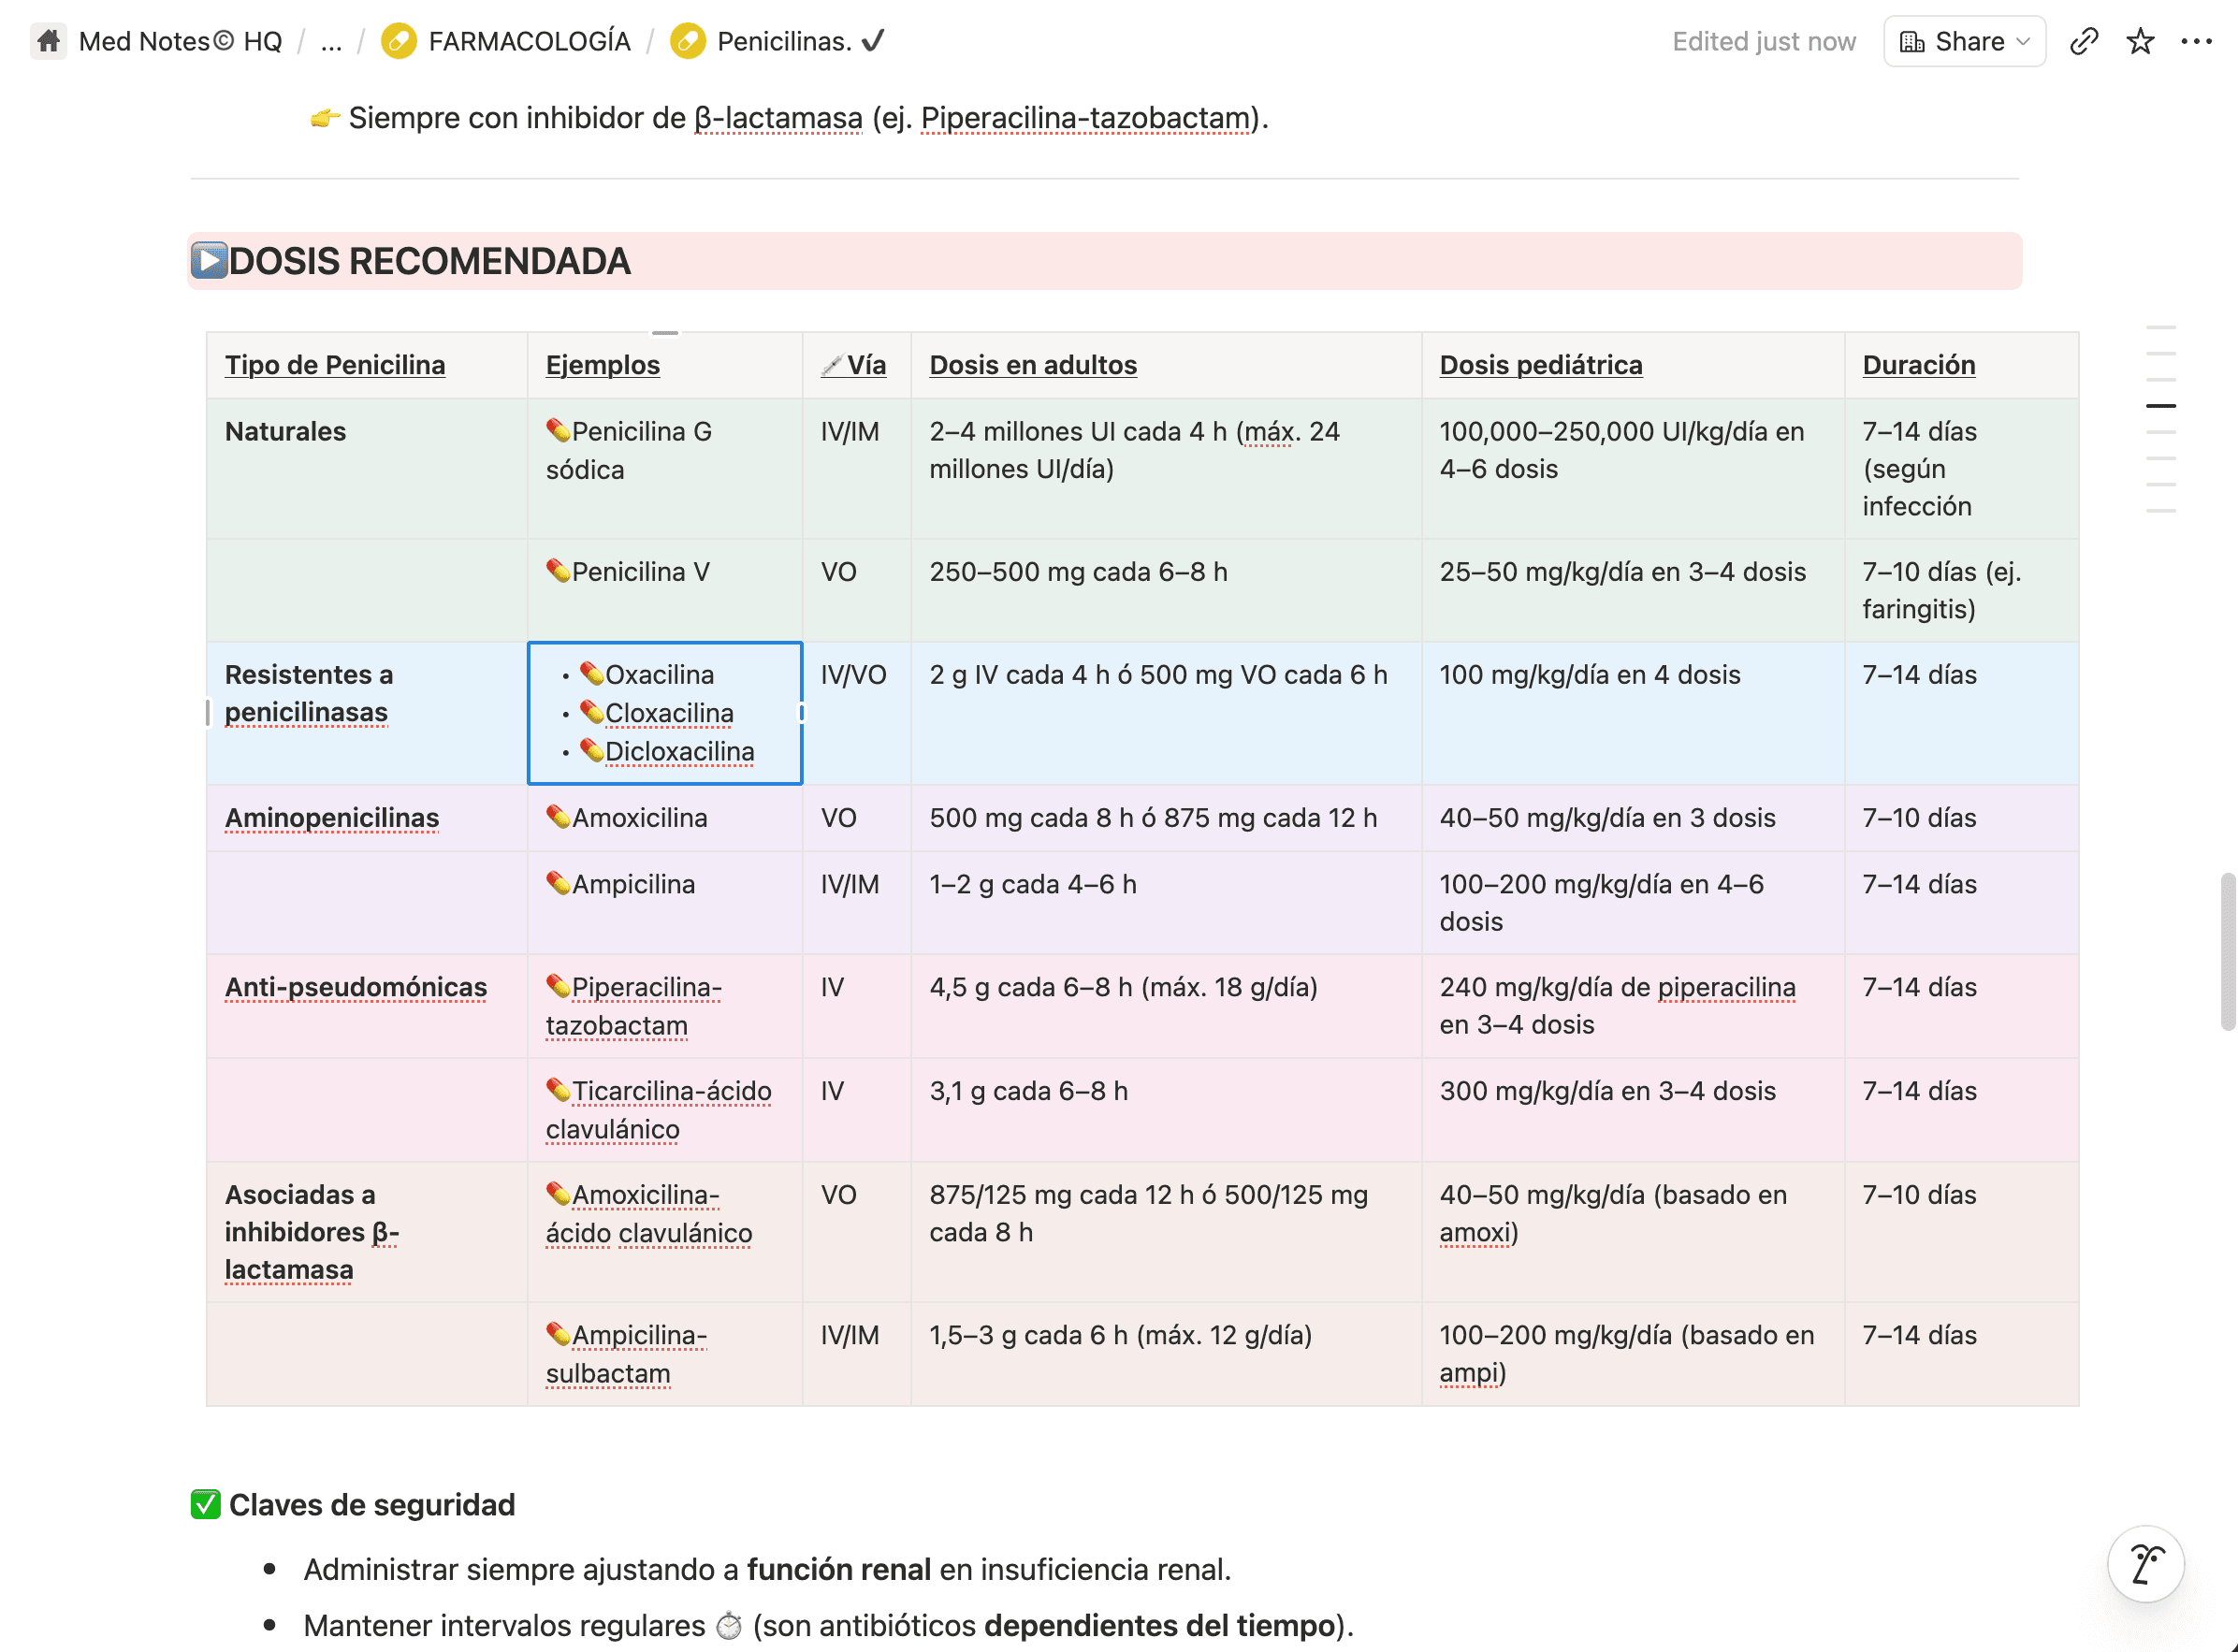
Task: Click Piperacilina-tazobactam text in top line
Action: pos(1086,118)
